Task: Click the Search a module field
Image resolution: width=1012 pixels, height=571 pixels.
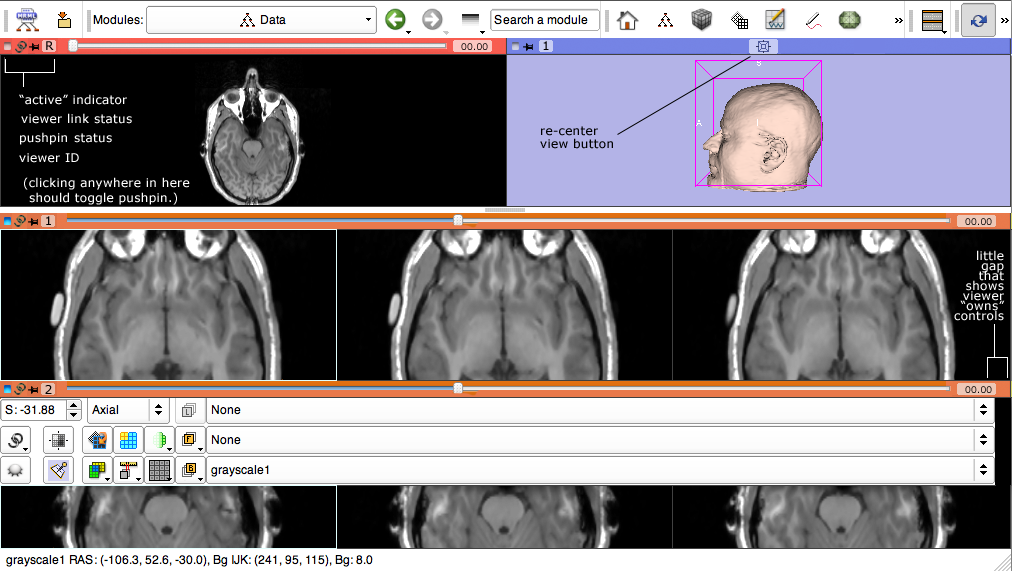Action: [545, 20]
